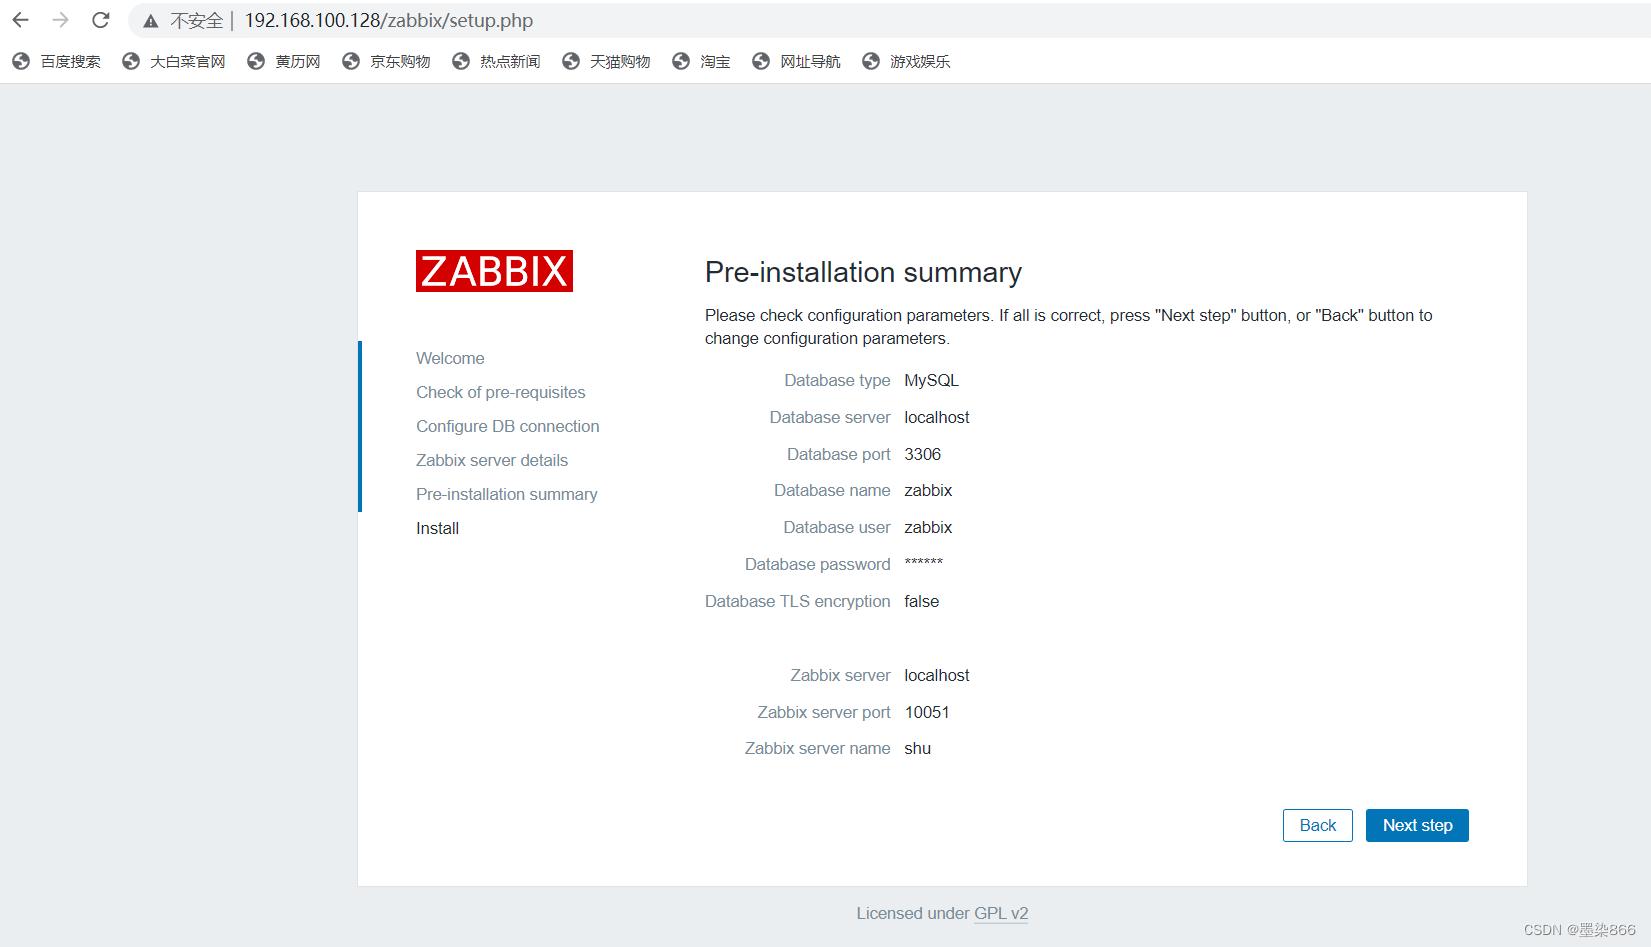Click the Database TLS encryption label
Screen dimensions: 1651x947
point(798,601)
